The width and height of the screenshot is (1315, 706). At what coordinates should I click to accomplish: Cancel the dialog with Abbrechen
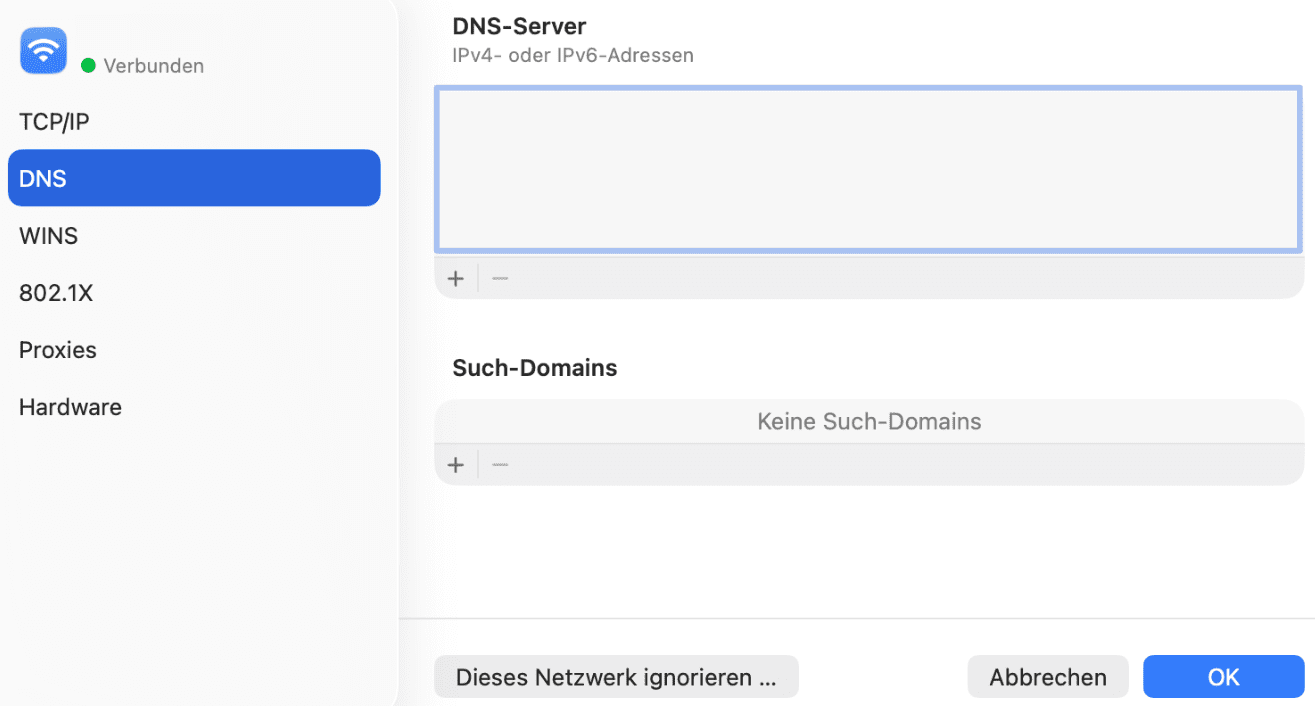click(1047, 677)
